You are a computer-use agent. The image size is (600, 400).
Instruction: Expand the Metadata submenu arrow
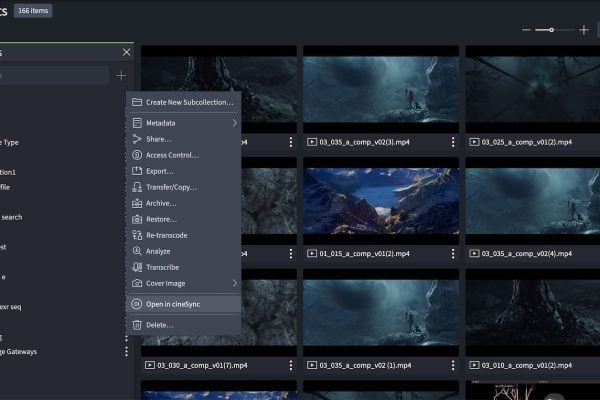(x=235, y=123)
